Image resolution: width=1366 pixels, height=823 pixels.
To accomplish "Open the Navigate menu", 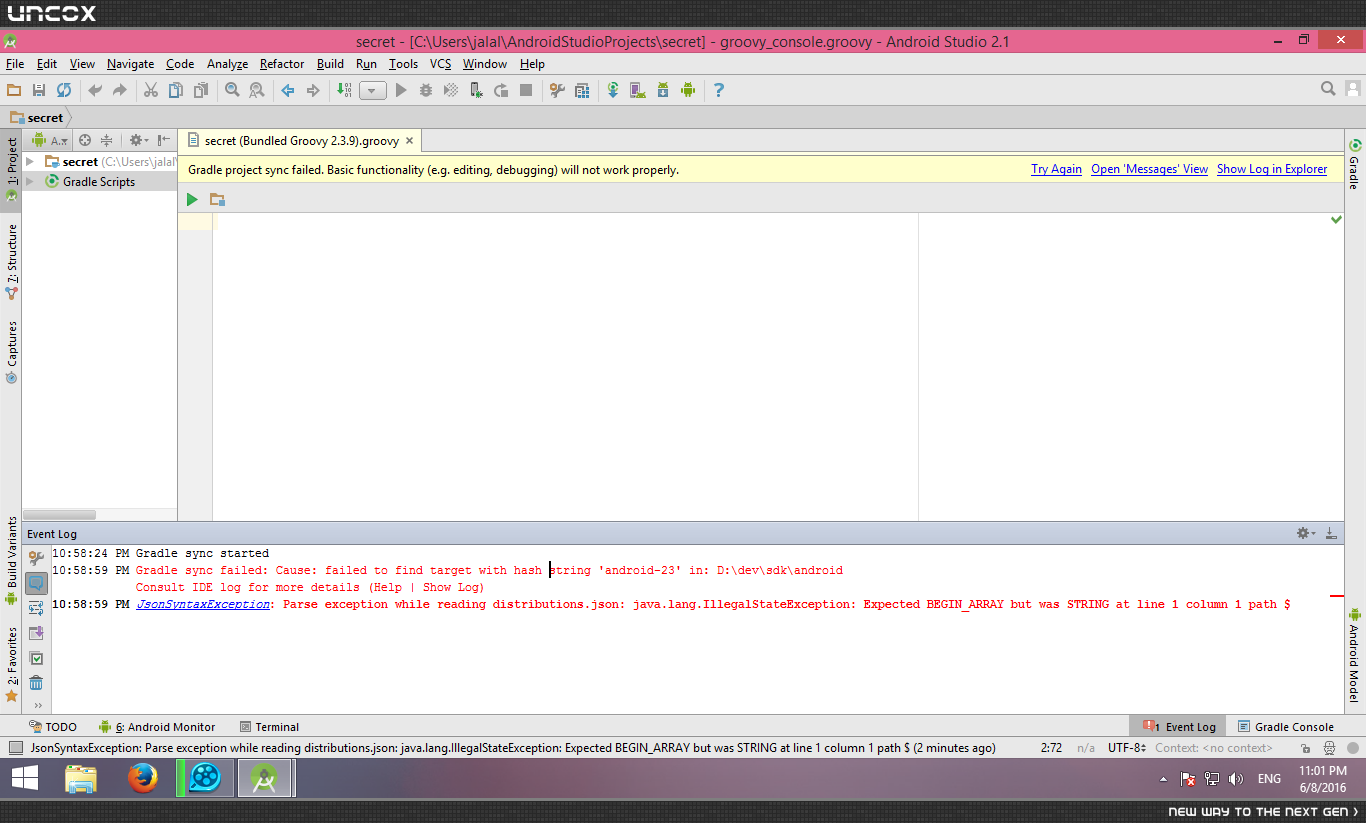I will (x=131, y=64).
